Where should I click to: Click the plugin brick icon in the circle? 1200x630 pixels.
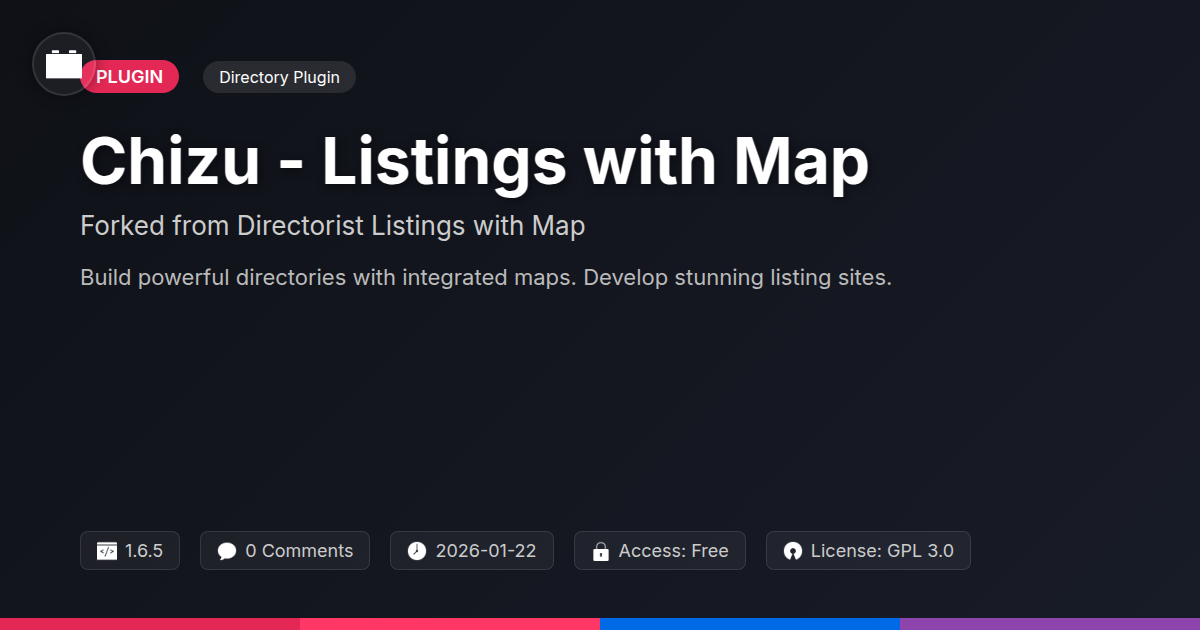point(64,64)
